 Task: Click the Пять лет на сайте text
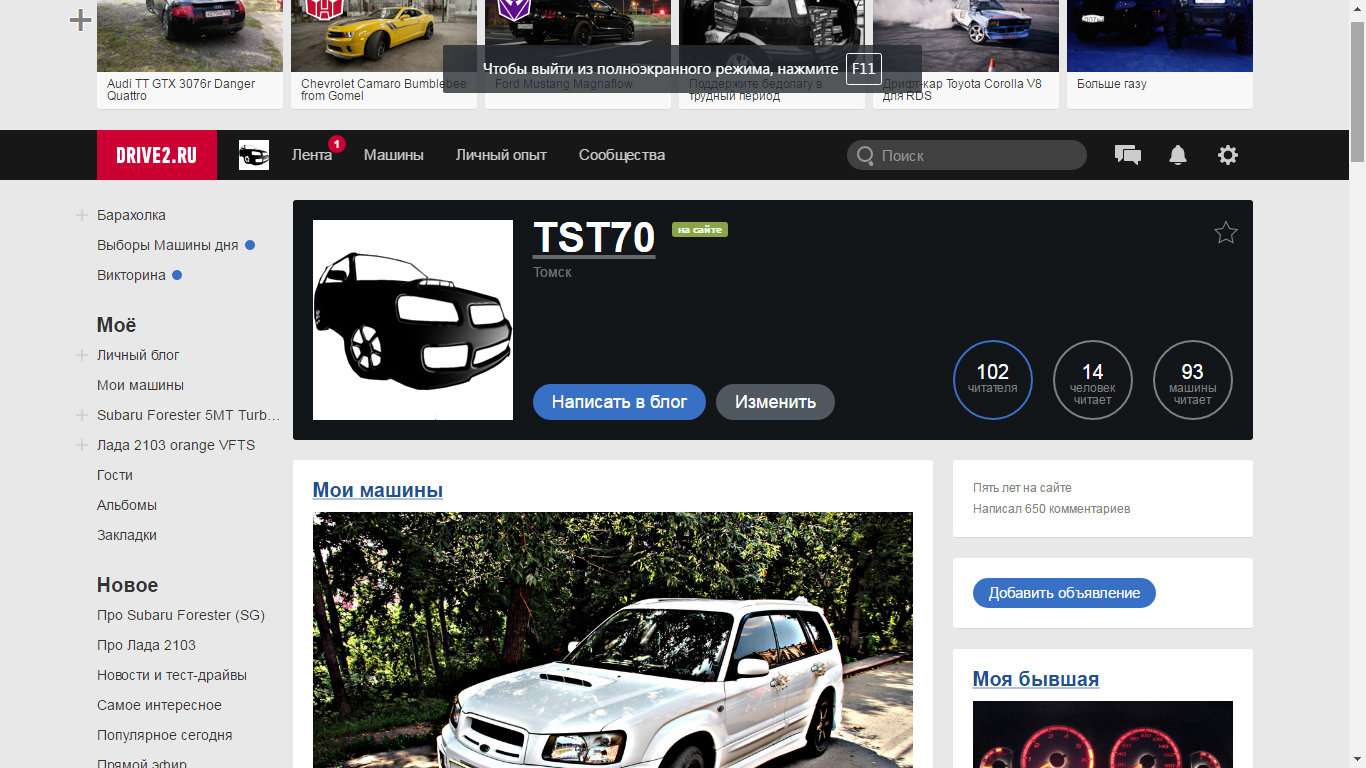point(1022,488)
